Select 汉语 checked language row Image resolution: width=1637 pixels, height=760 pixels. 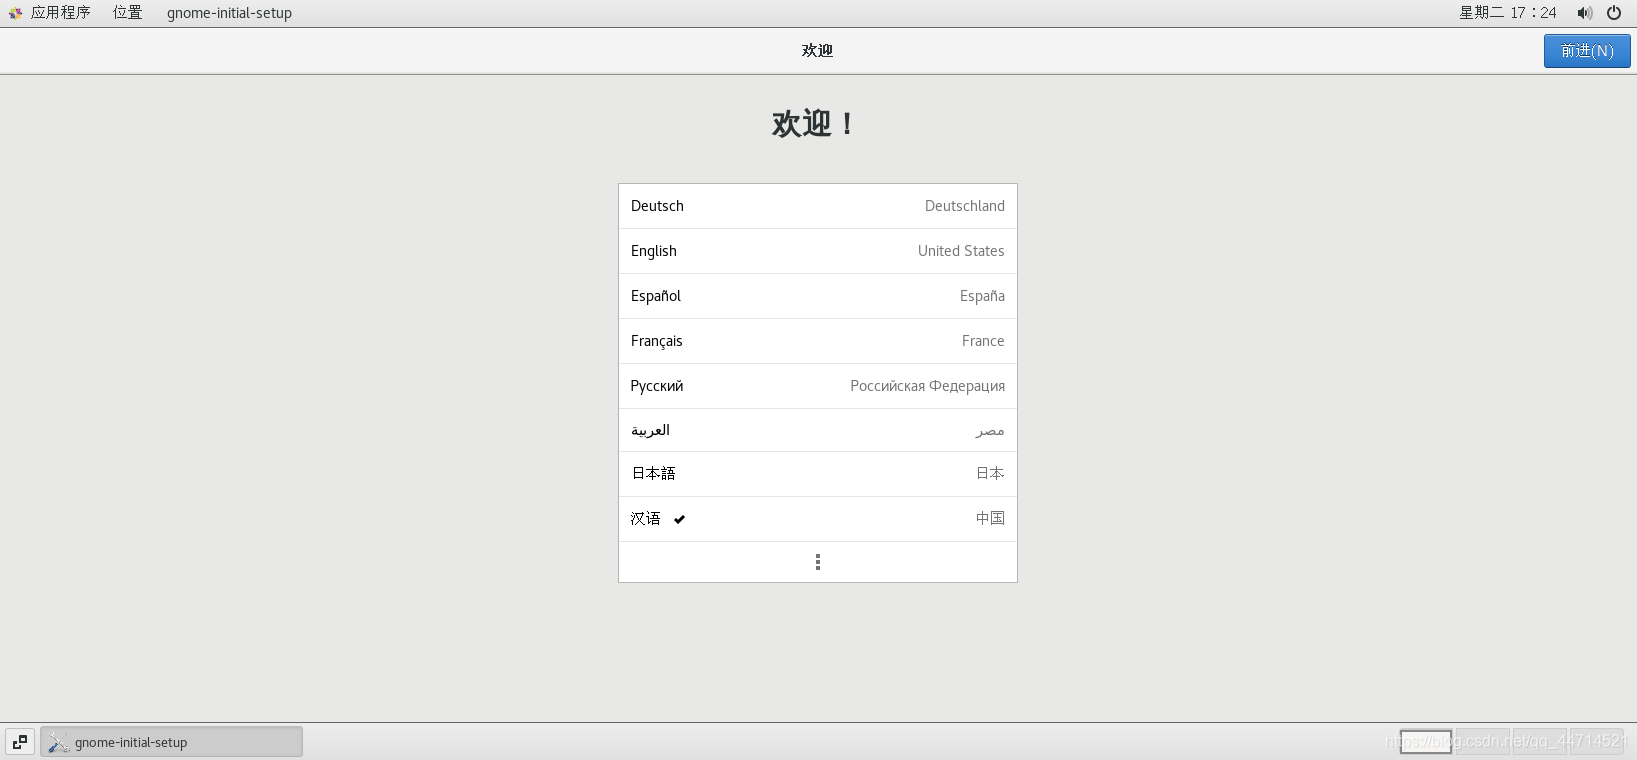click(818, 519)
